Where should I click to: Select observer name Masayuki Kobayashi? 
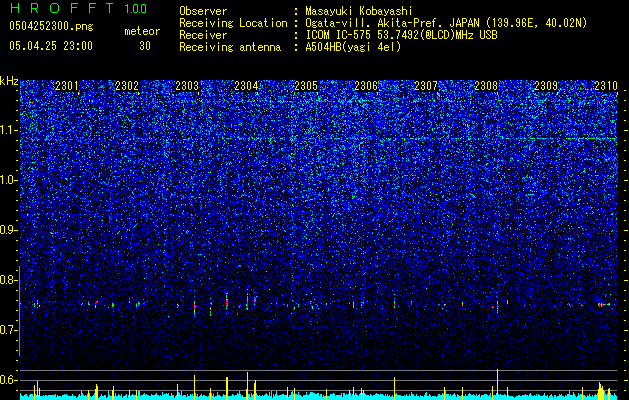[x=358, y=11]
